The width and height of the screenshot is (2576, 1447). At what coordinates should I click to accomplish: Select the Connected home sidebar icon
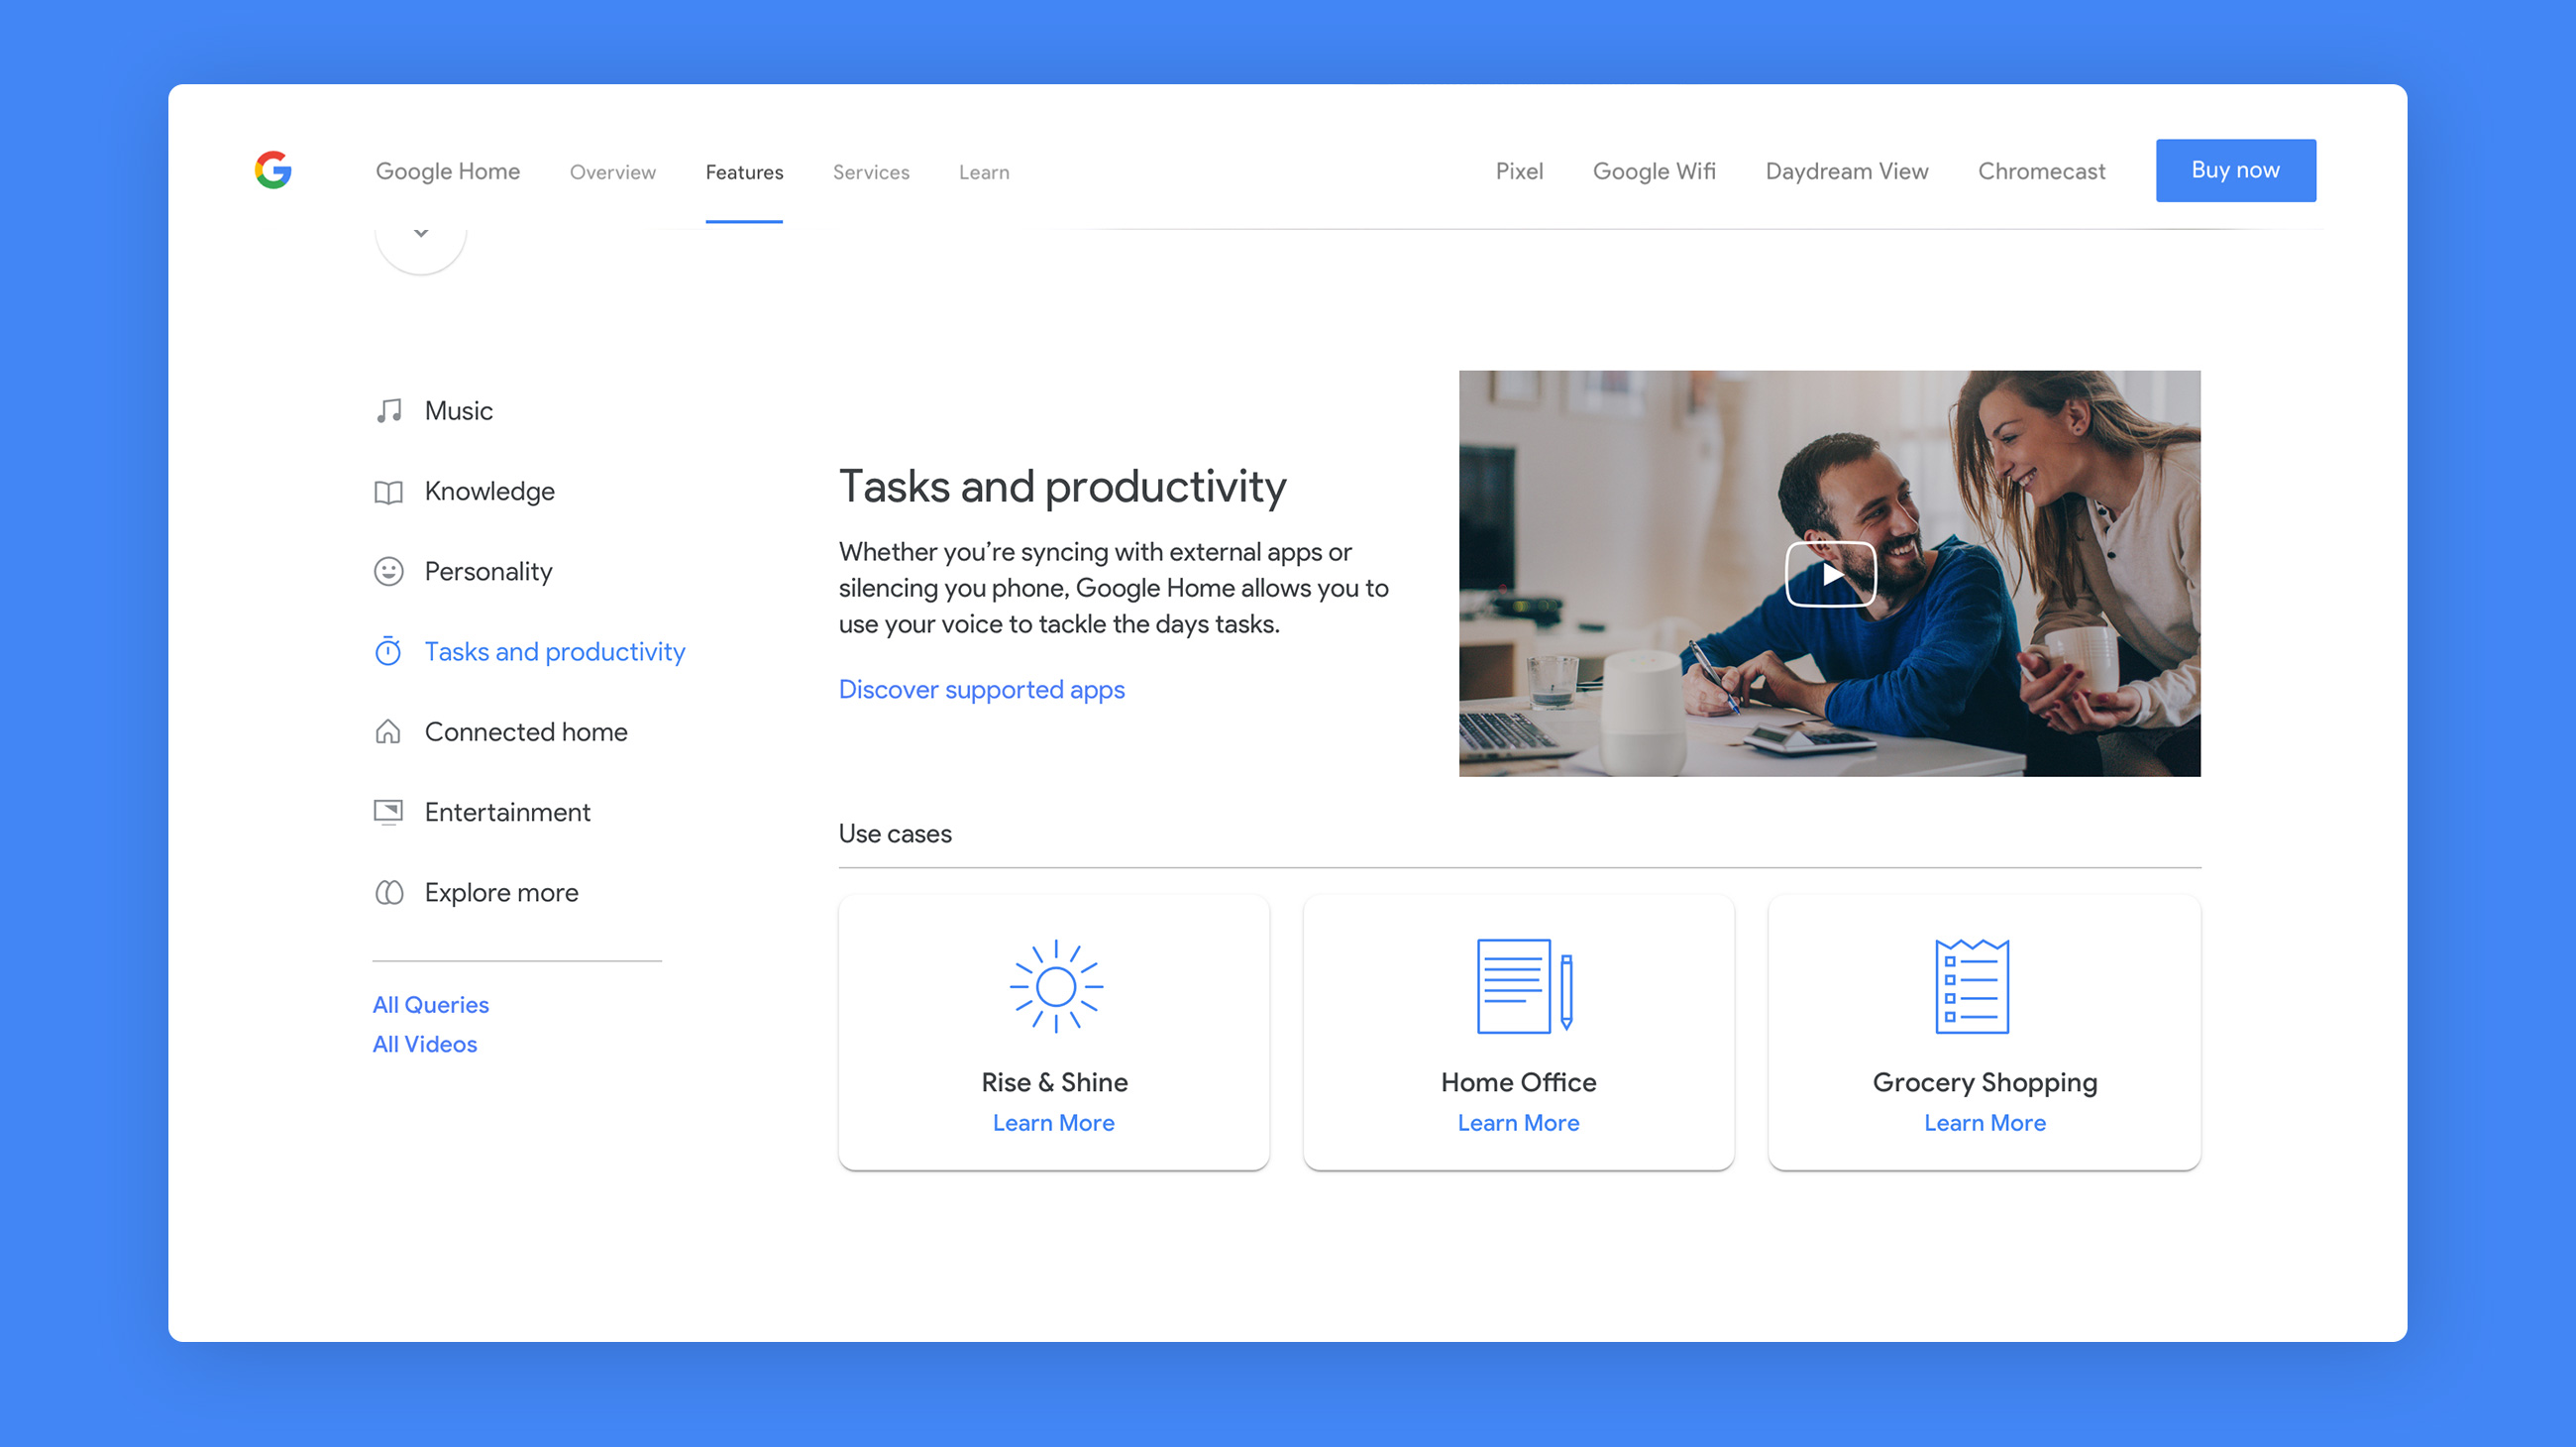pyautogui.click(x=387, y=730)
